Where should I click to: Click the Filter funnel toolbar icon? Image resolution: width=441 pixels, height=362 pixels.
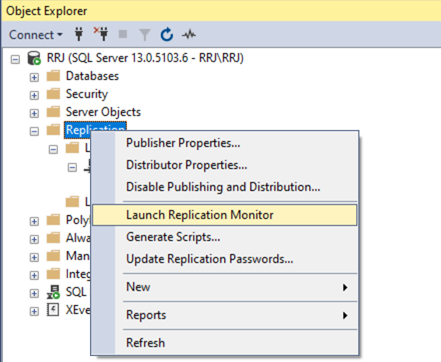(145, 35)
